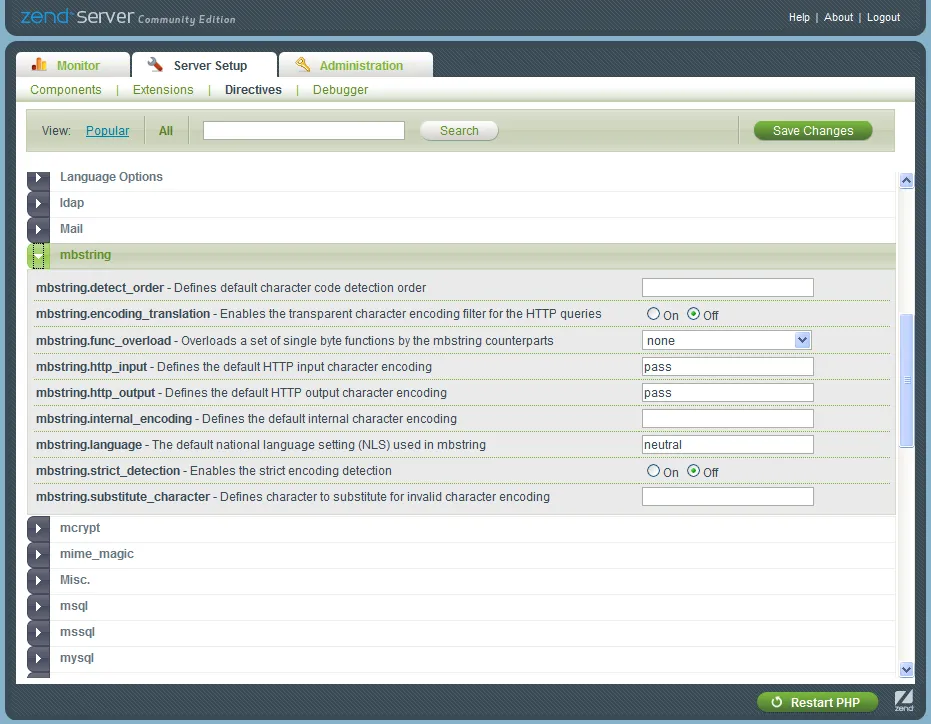Expand the mysql section

tap(39, 659)
